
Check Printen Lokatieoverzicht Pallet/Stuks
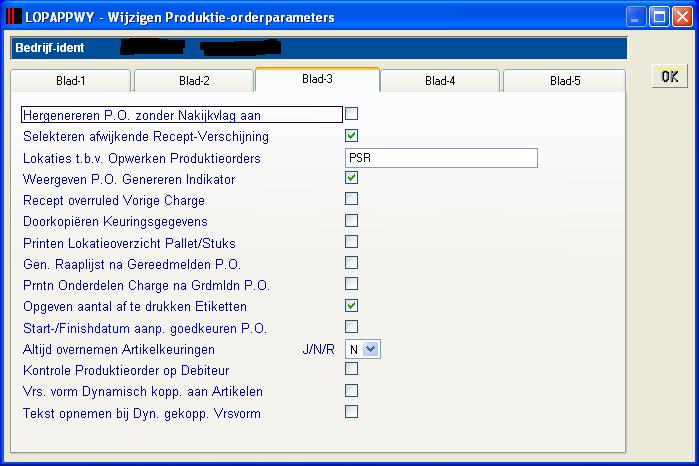(351, 241)
